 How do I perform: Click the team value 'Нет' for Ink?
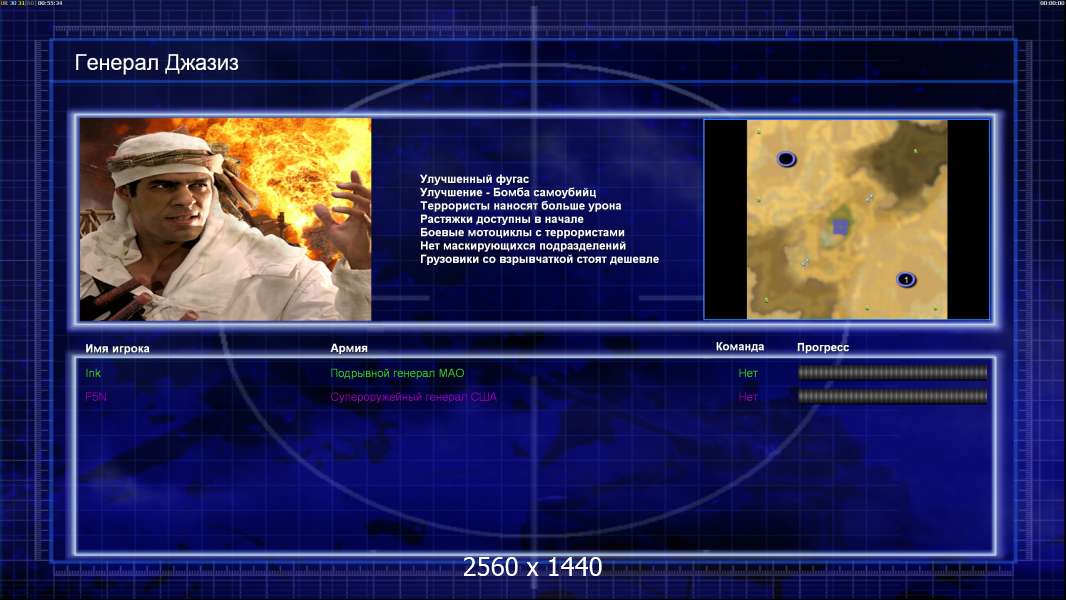point(748,373)
